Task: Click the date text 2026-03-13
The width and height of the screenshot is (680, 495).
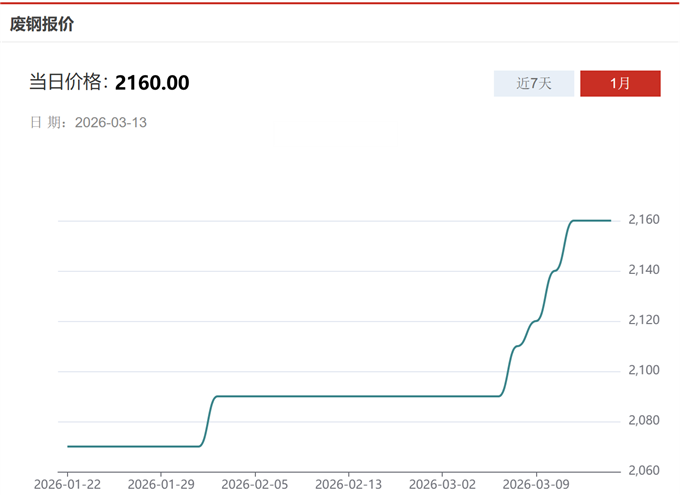Action: 111,122
